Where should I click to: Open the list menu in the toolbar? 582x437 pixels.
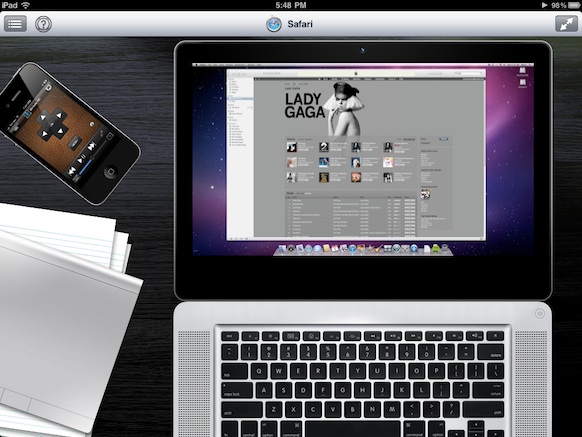click(x=15, y=24)
